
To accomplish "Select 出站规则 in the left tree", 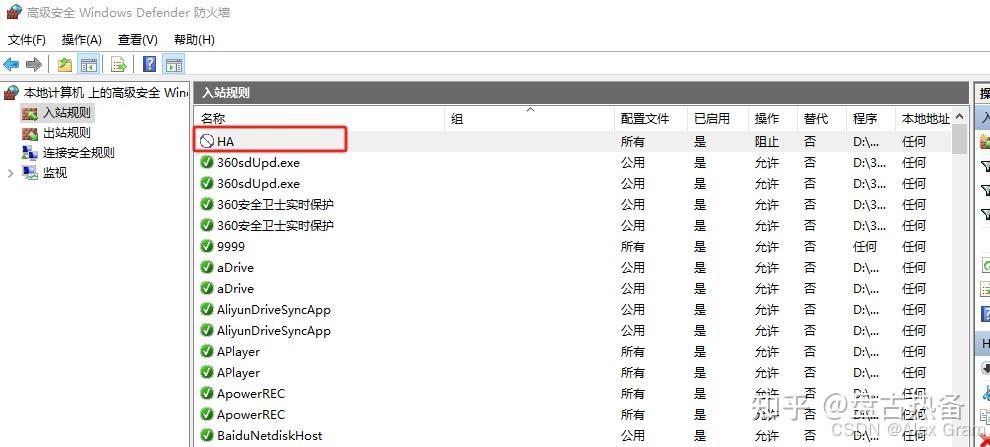I will 66,132.
